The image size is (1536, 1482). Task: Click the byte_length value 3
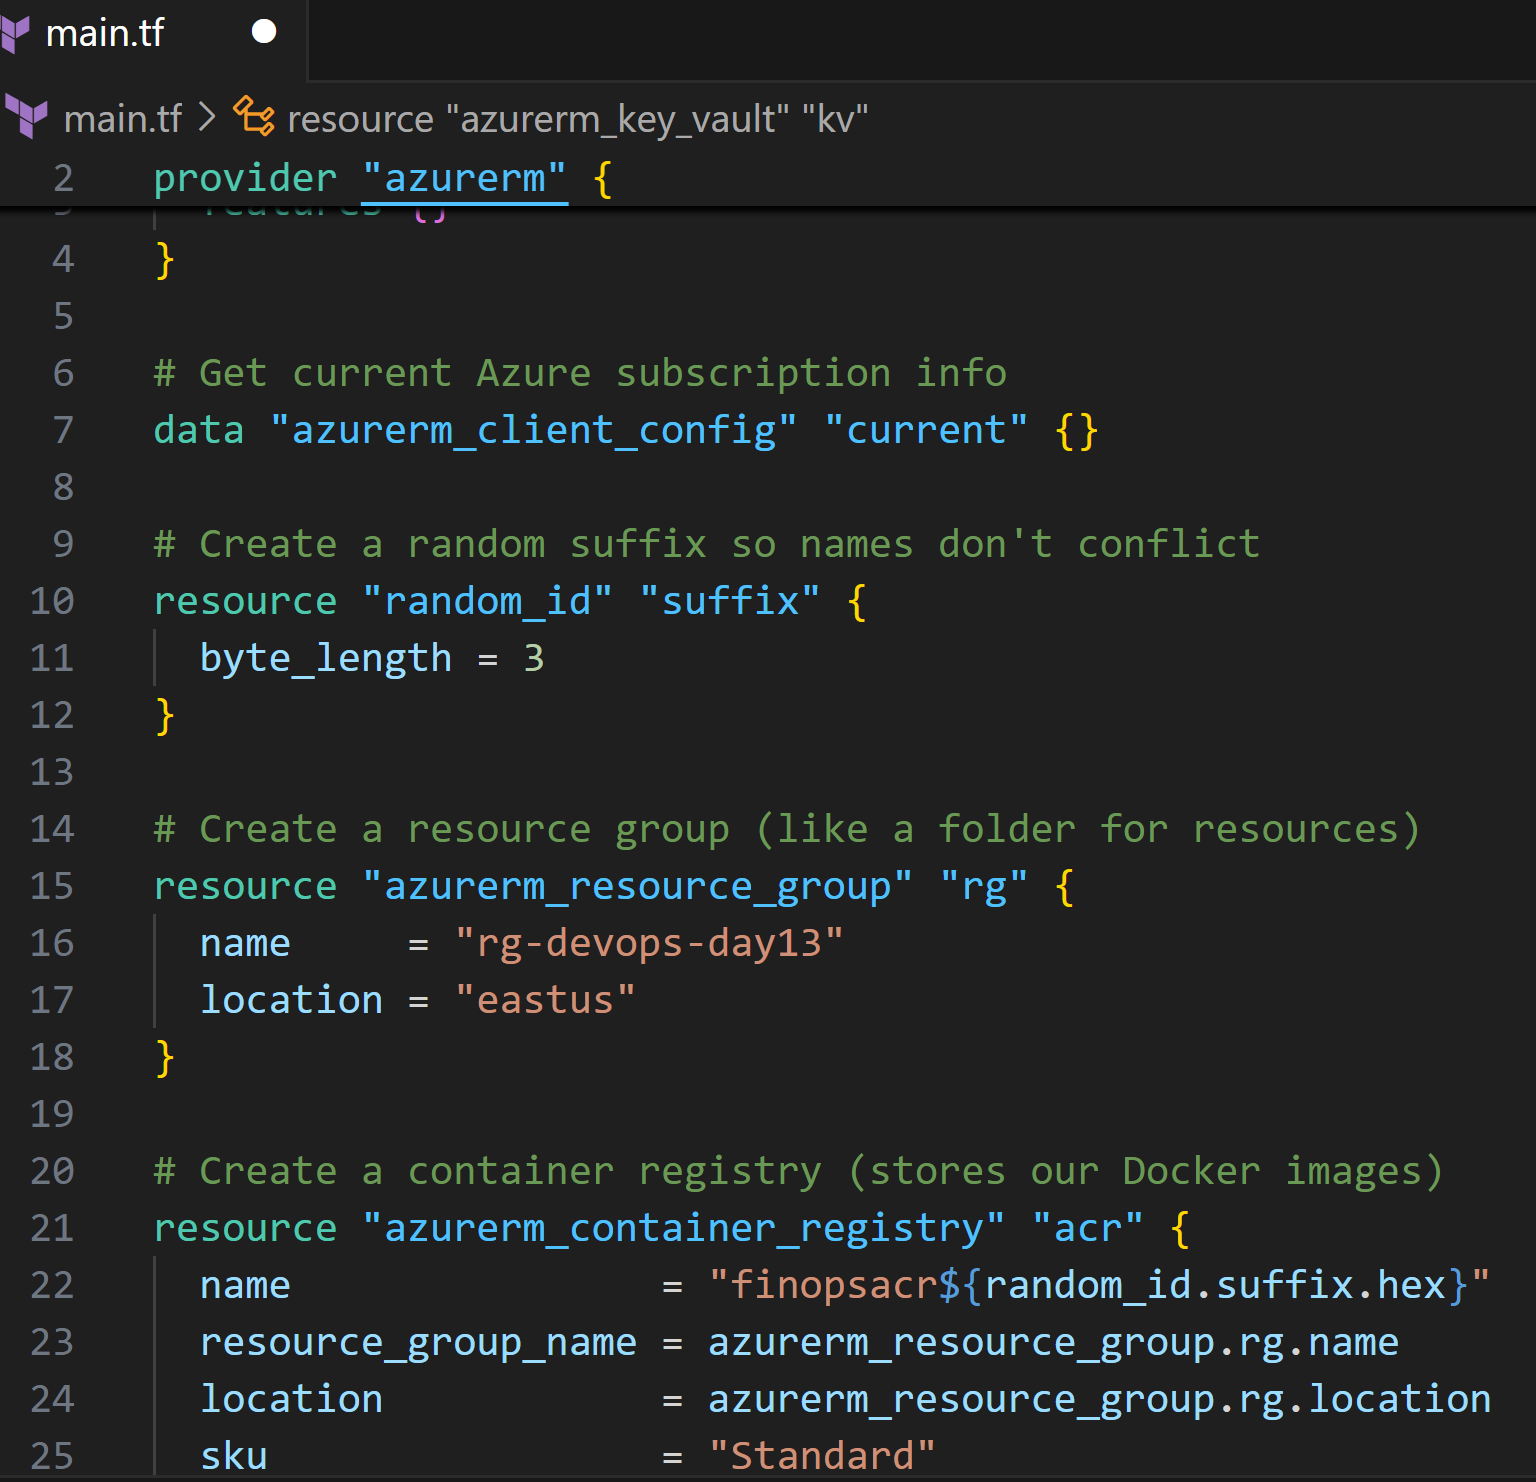click(534, 658)
